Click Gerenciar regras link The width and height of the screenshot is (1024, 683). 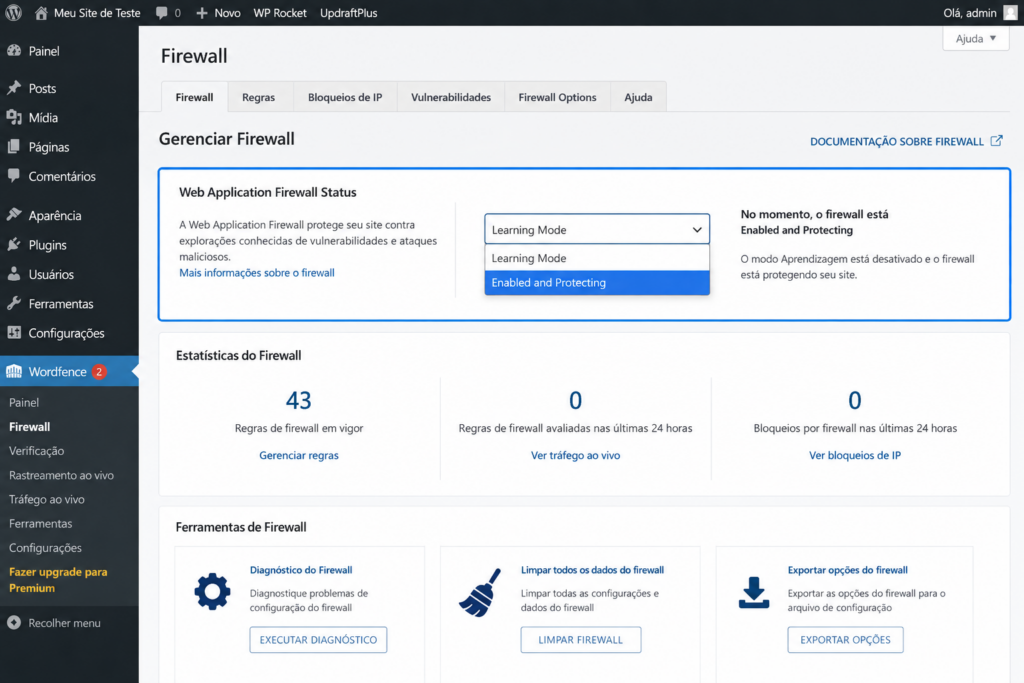click(299, 455)
